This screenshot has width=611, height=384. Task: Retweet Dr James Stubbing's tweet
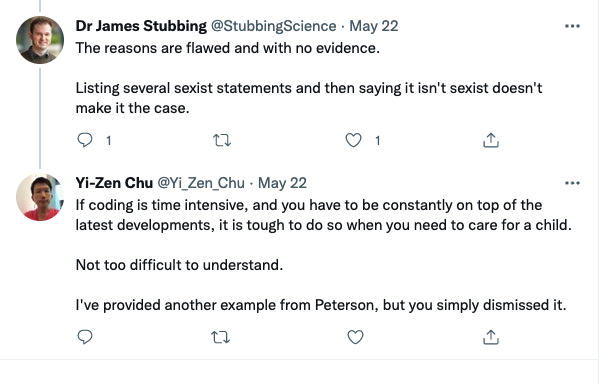[222, 140]
